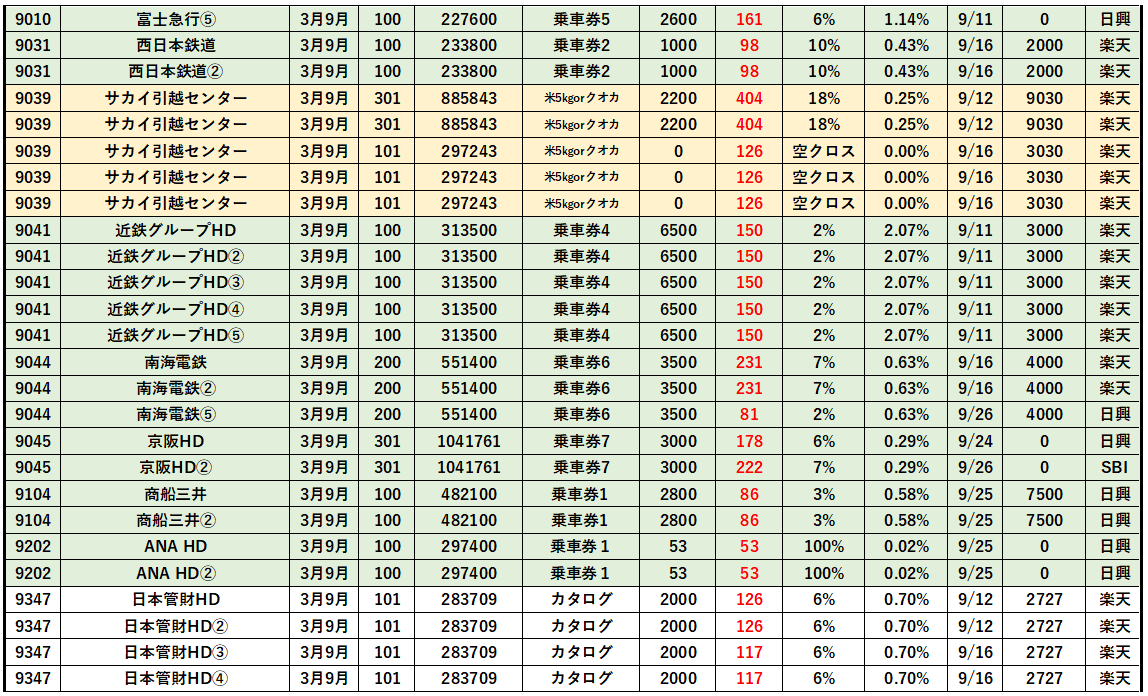Viewport: 1148px width, 696px height.
Task: Click the 西日本鉄道② name cell
Action: pos(176,72)
